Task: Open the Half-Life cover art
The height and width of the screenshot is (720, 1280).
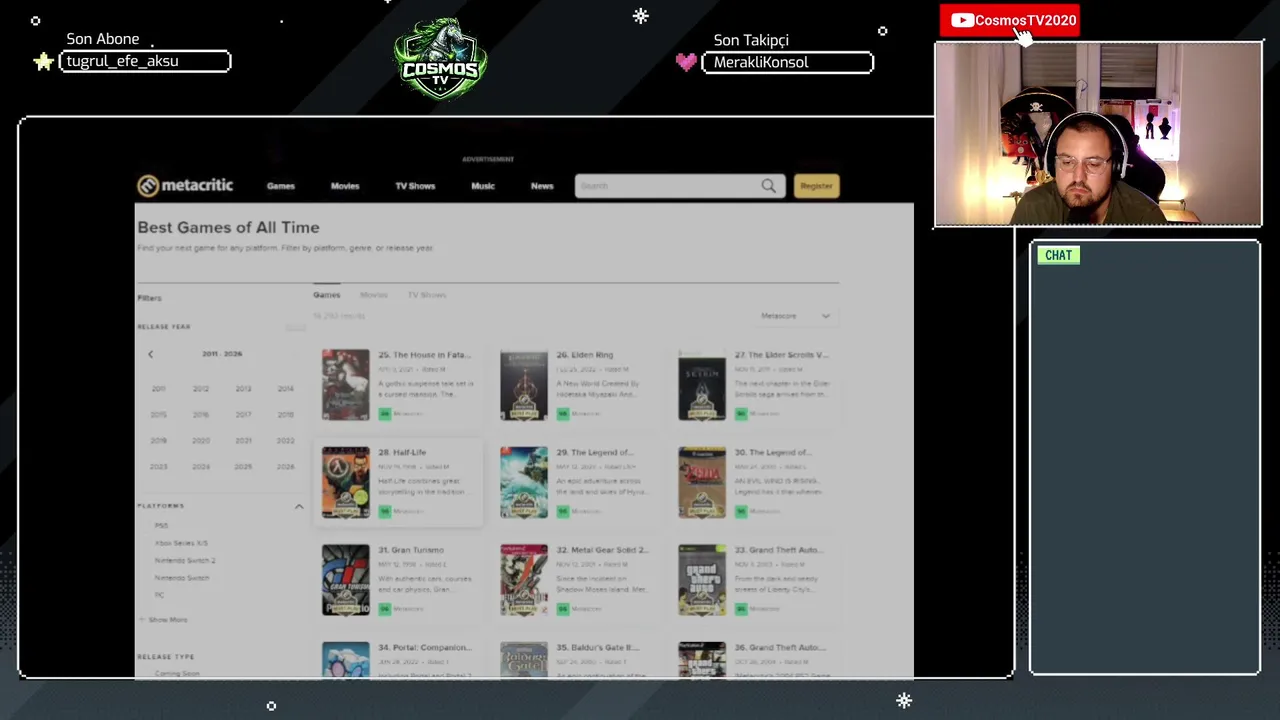Action: pyautogui.click(x=345, y=482)
